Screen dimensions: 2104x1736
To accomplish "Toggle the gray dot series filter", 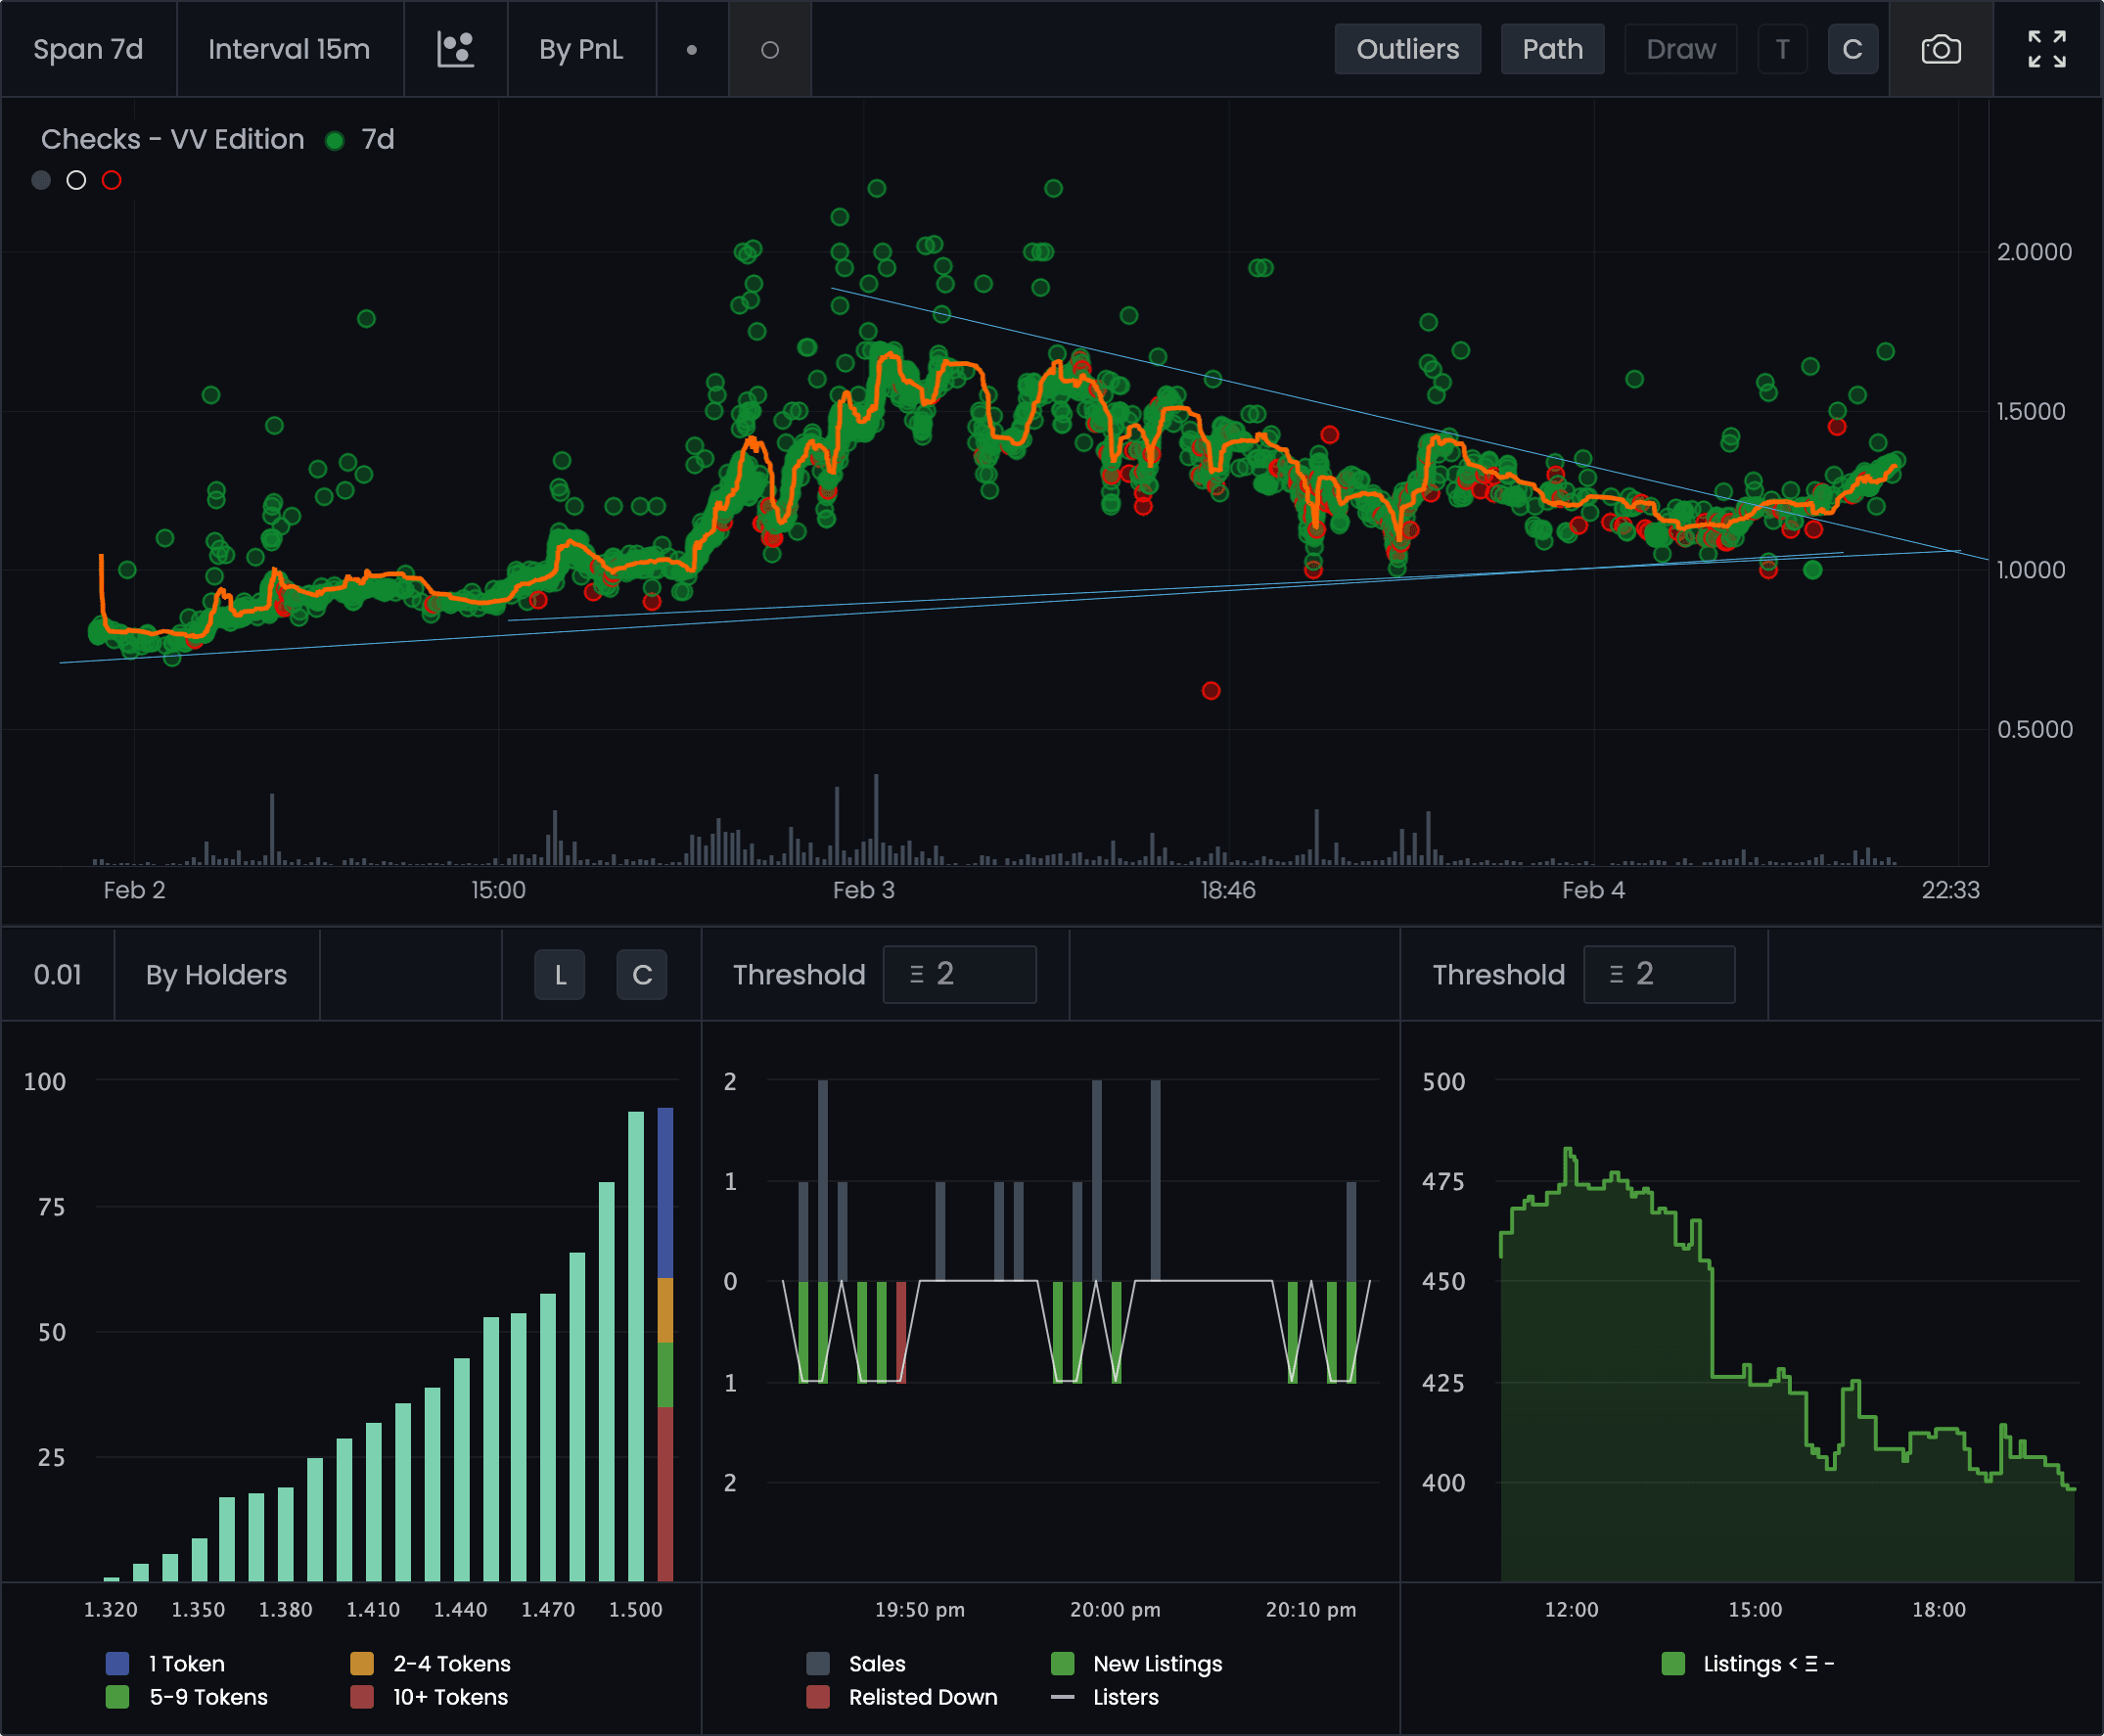I will [41, 180].
